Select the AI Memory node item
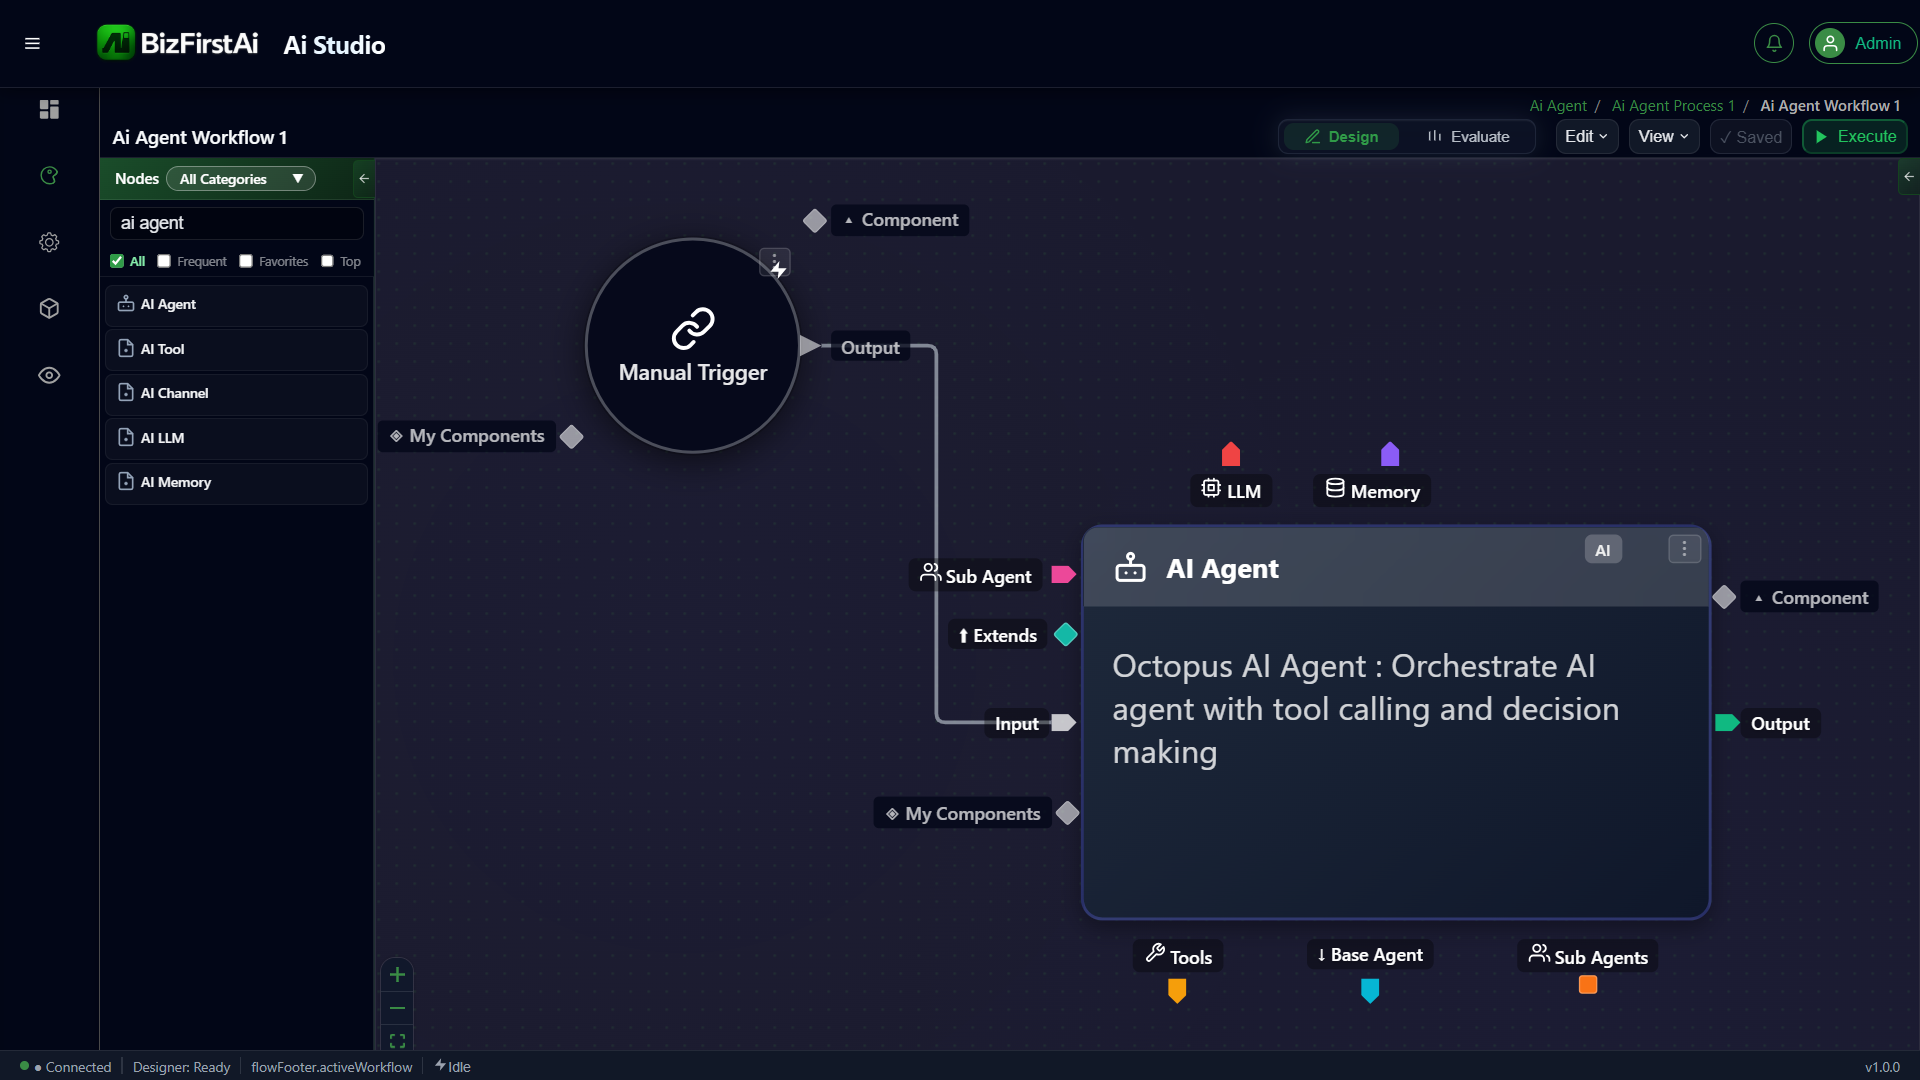This screenshot has width=1920, height=1080. coord(236,482)
